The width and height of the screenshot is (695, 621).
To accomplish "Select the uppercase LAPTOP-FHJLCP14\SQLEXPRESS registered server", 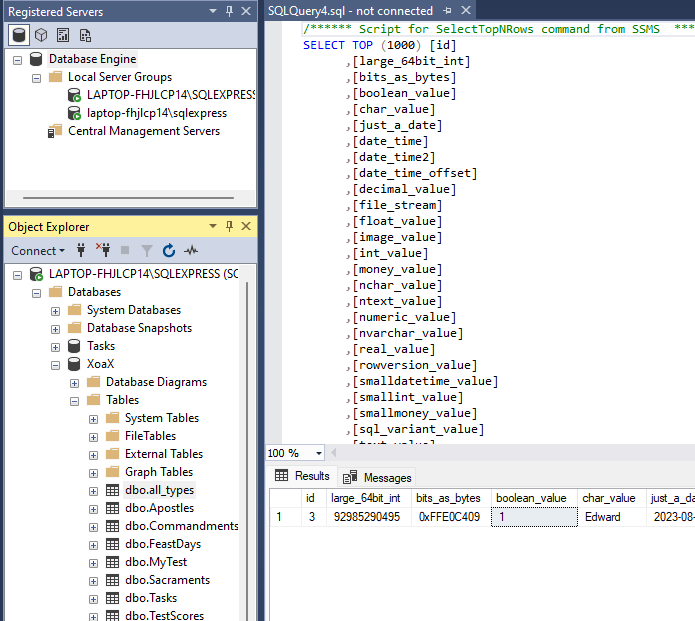I will click(171, 95).
